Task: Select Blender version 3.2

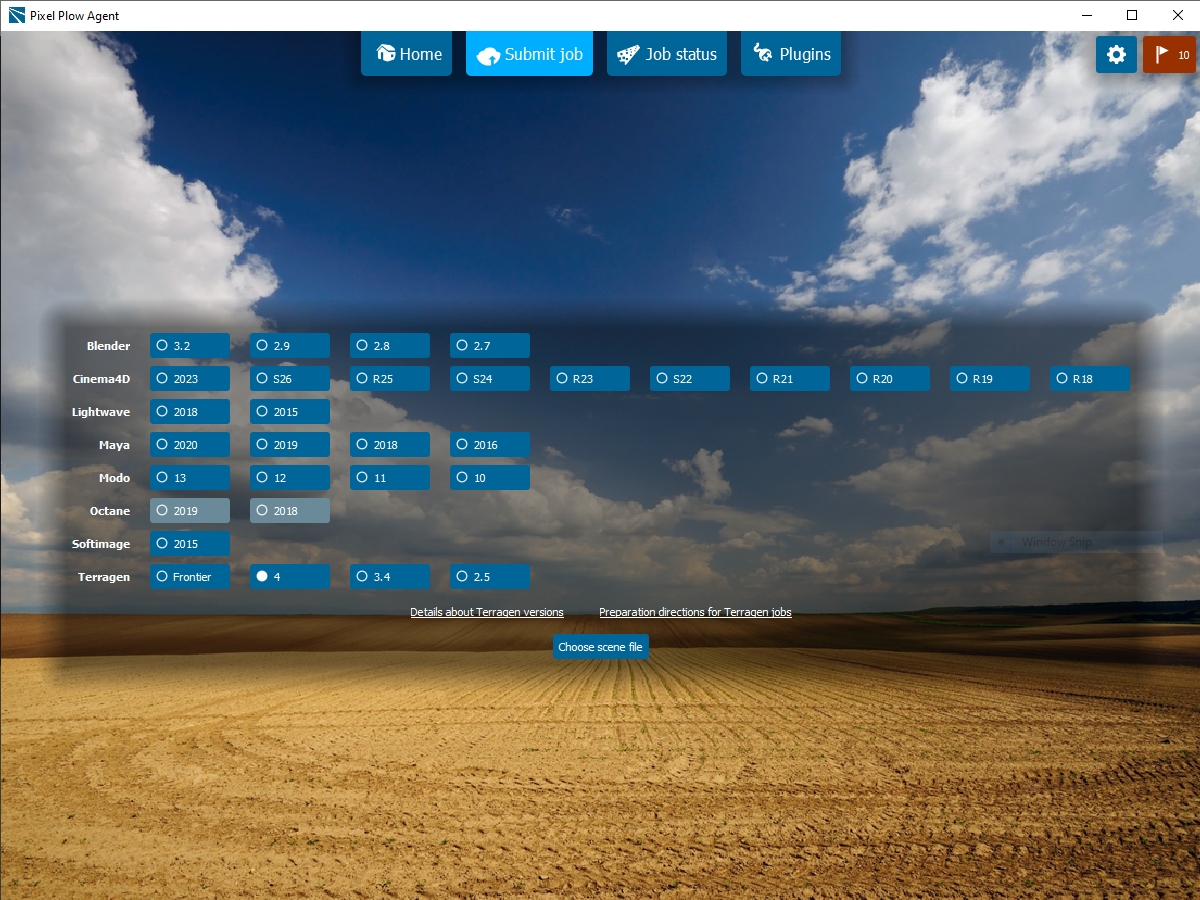Action: click(190, 346)
